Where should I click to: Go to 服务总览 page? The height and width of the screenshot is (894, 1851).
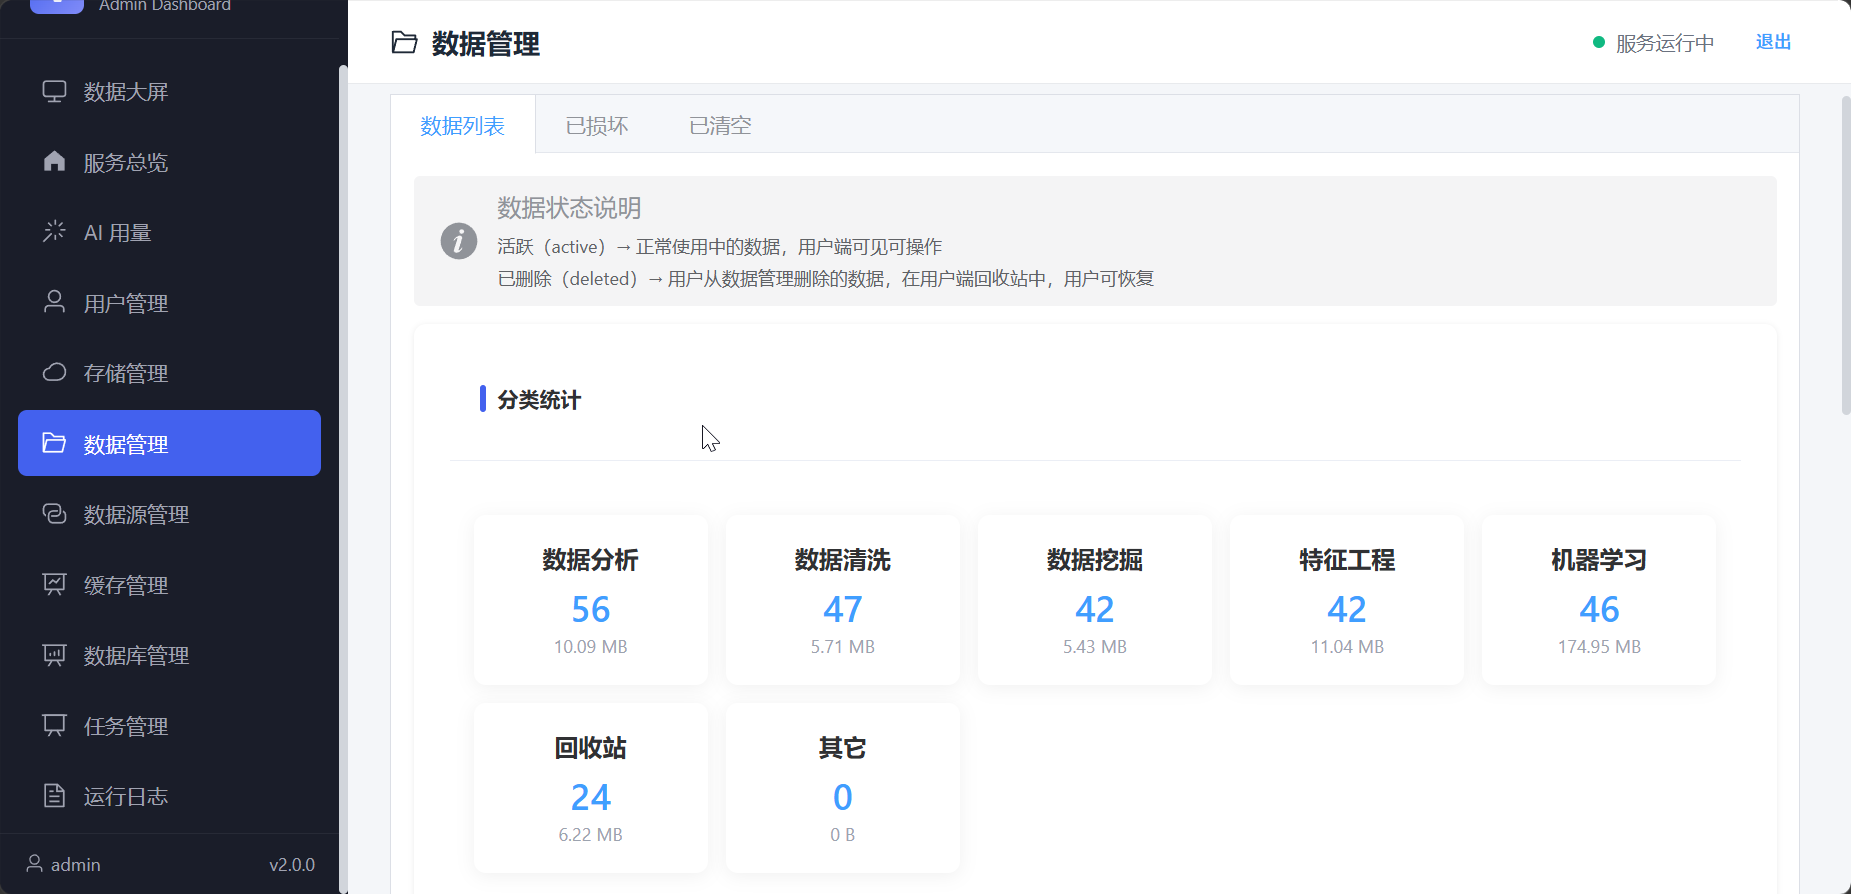pyautogui.click(x=169, y=162)
